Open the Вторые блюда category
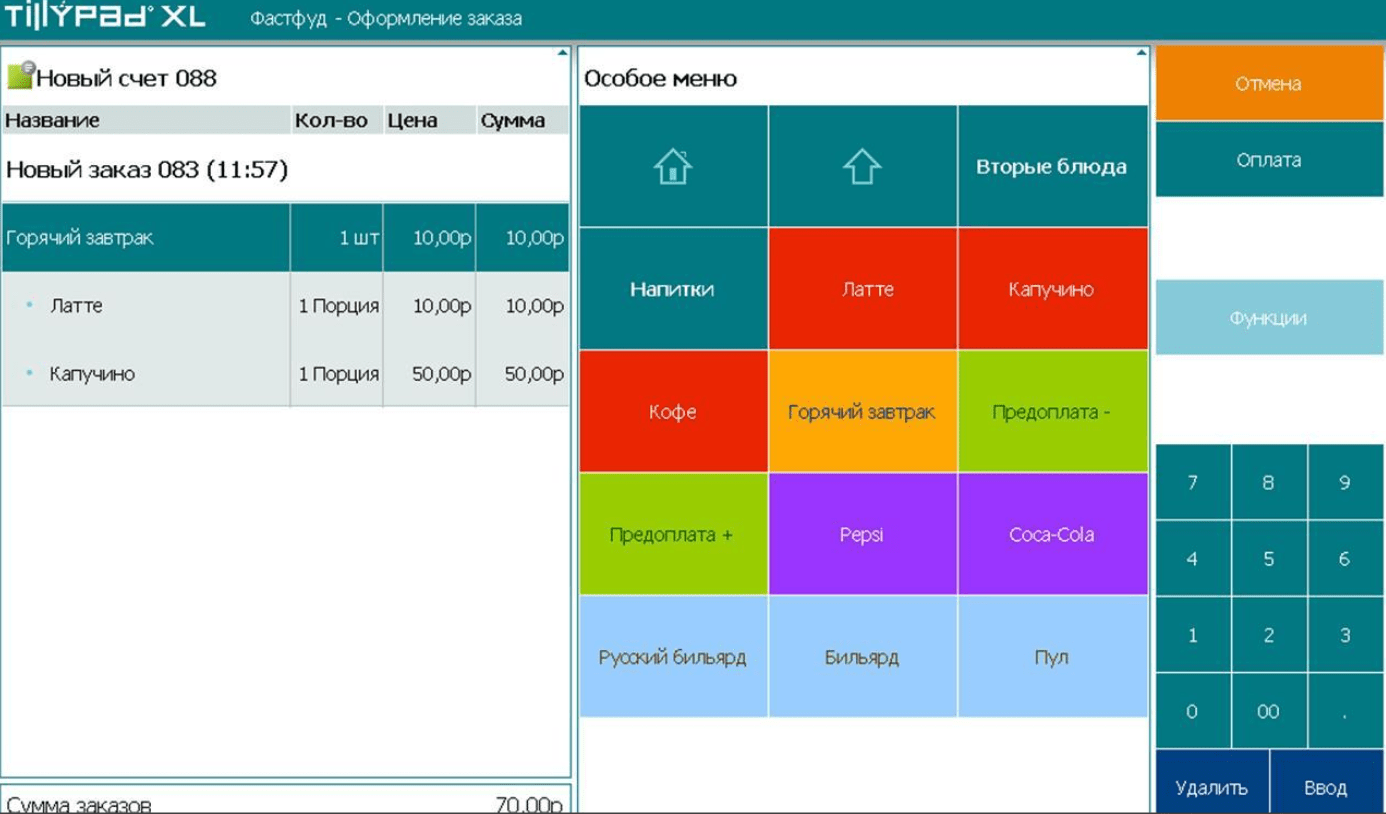1386x814 pixels. click(1053, 166)
